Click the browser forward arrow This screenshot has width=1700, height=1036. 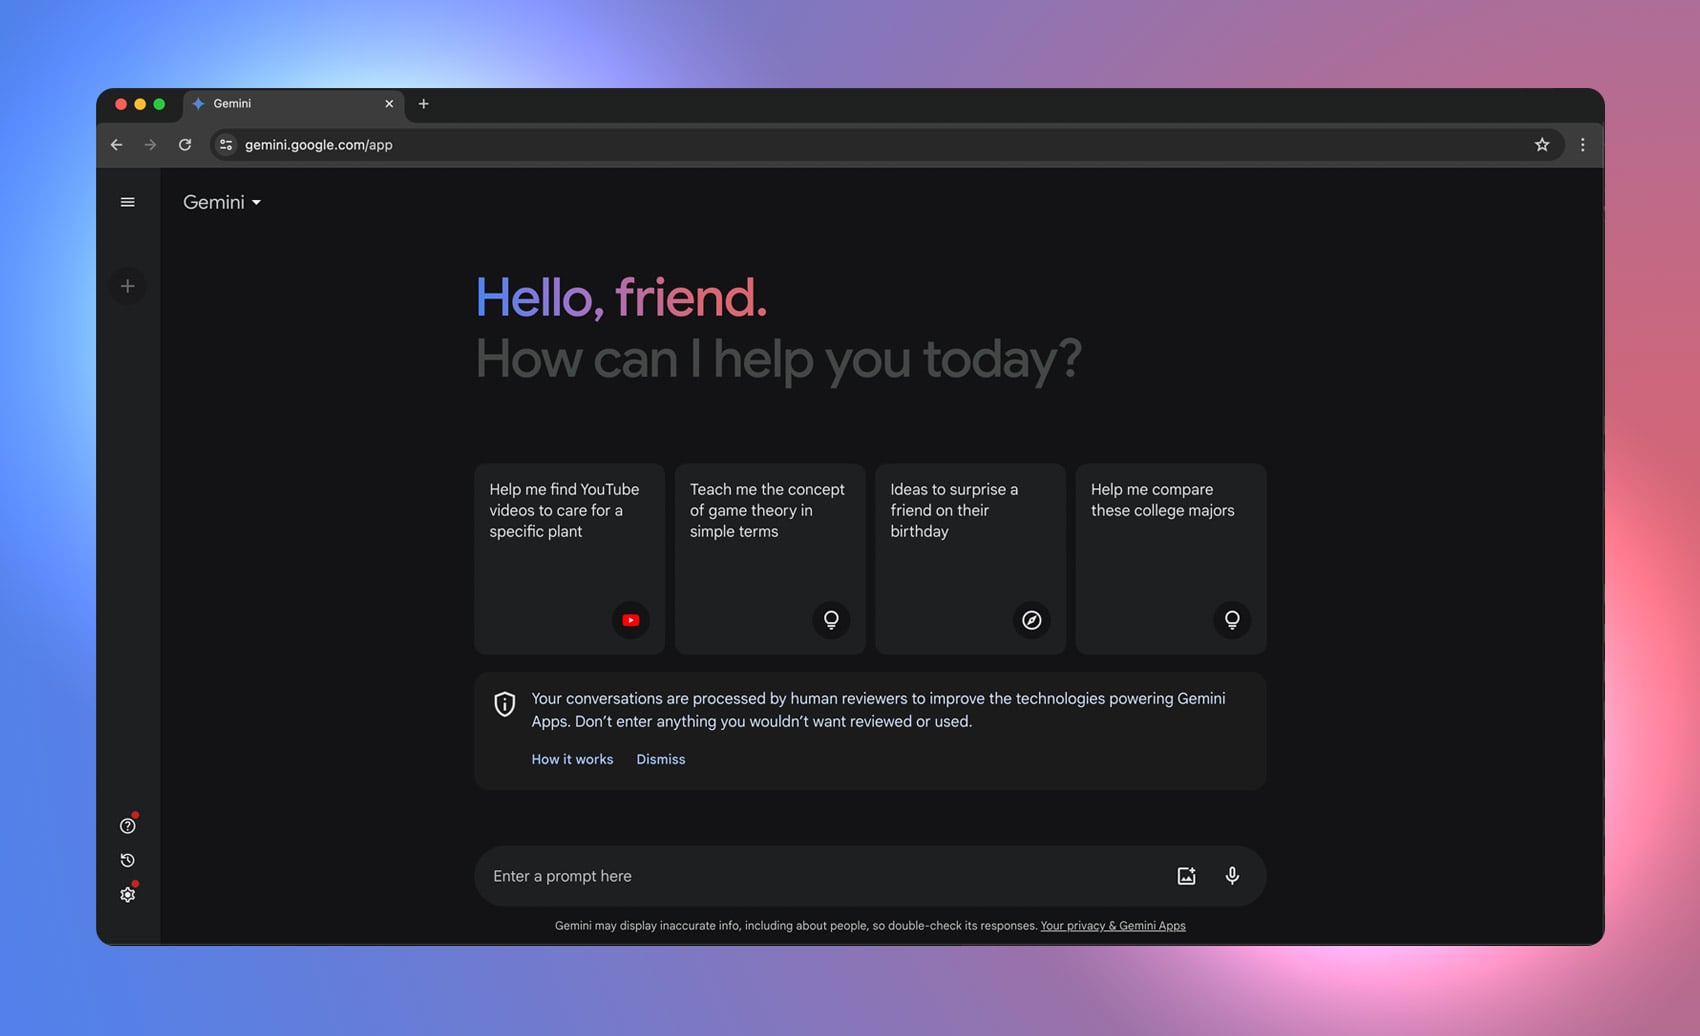pos(150,145)
